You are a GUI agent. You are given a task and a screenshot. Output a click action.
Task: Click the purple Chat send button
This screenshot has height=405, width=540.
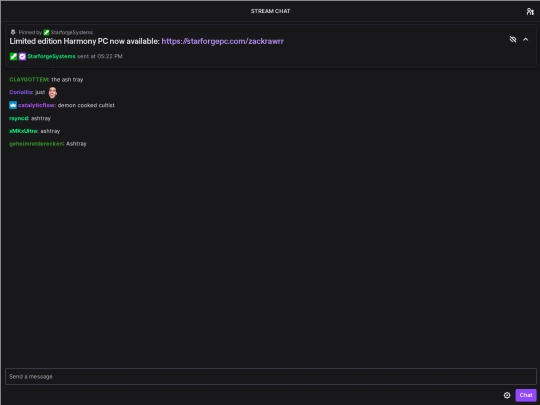coord(526,395)
